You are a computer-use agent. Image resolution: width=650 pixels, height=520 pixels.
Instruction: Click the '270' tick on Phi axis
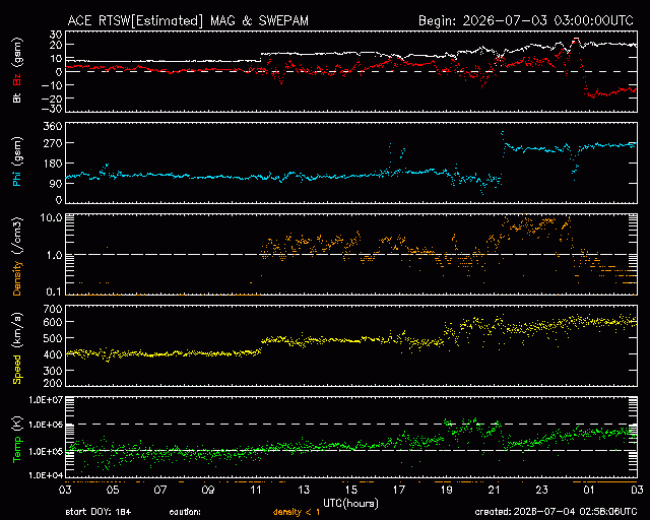tap(53, 143)
